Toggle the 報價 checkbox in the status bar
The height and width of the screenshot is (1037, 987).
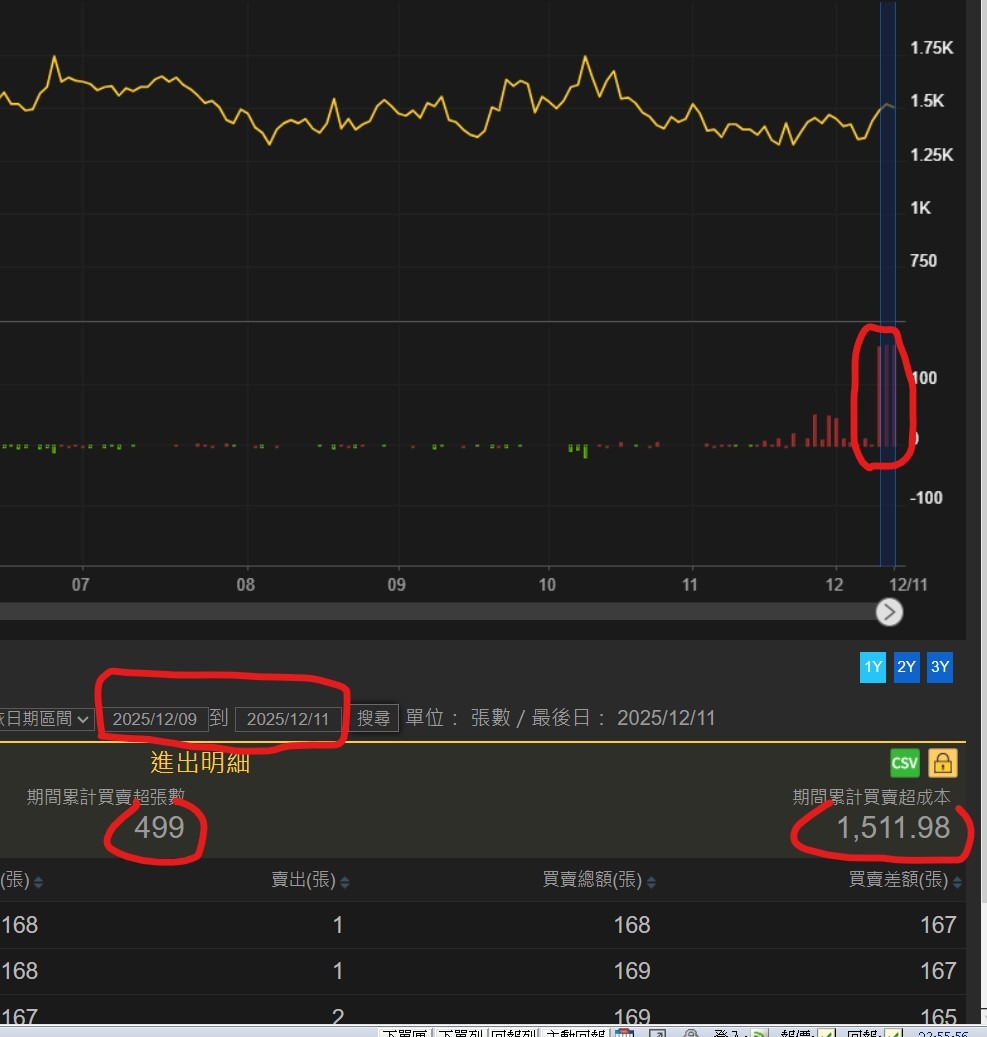827,1032
